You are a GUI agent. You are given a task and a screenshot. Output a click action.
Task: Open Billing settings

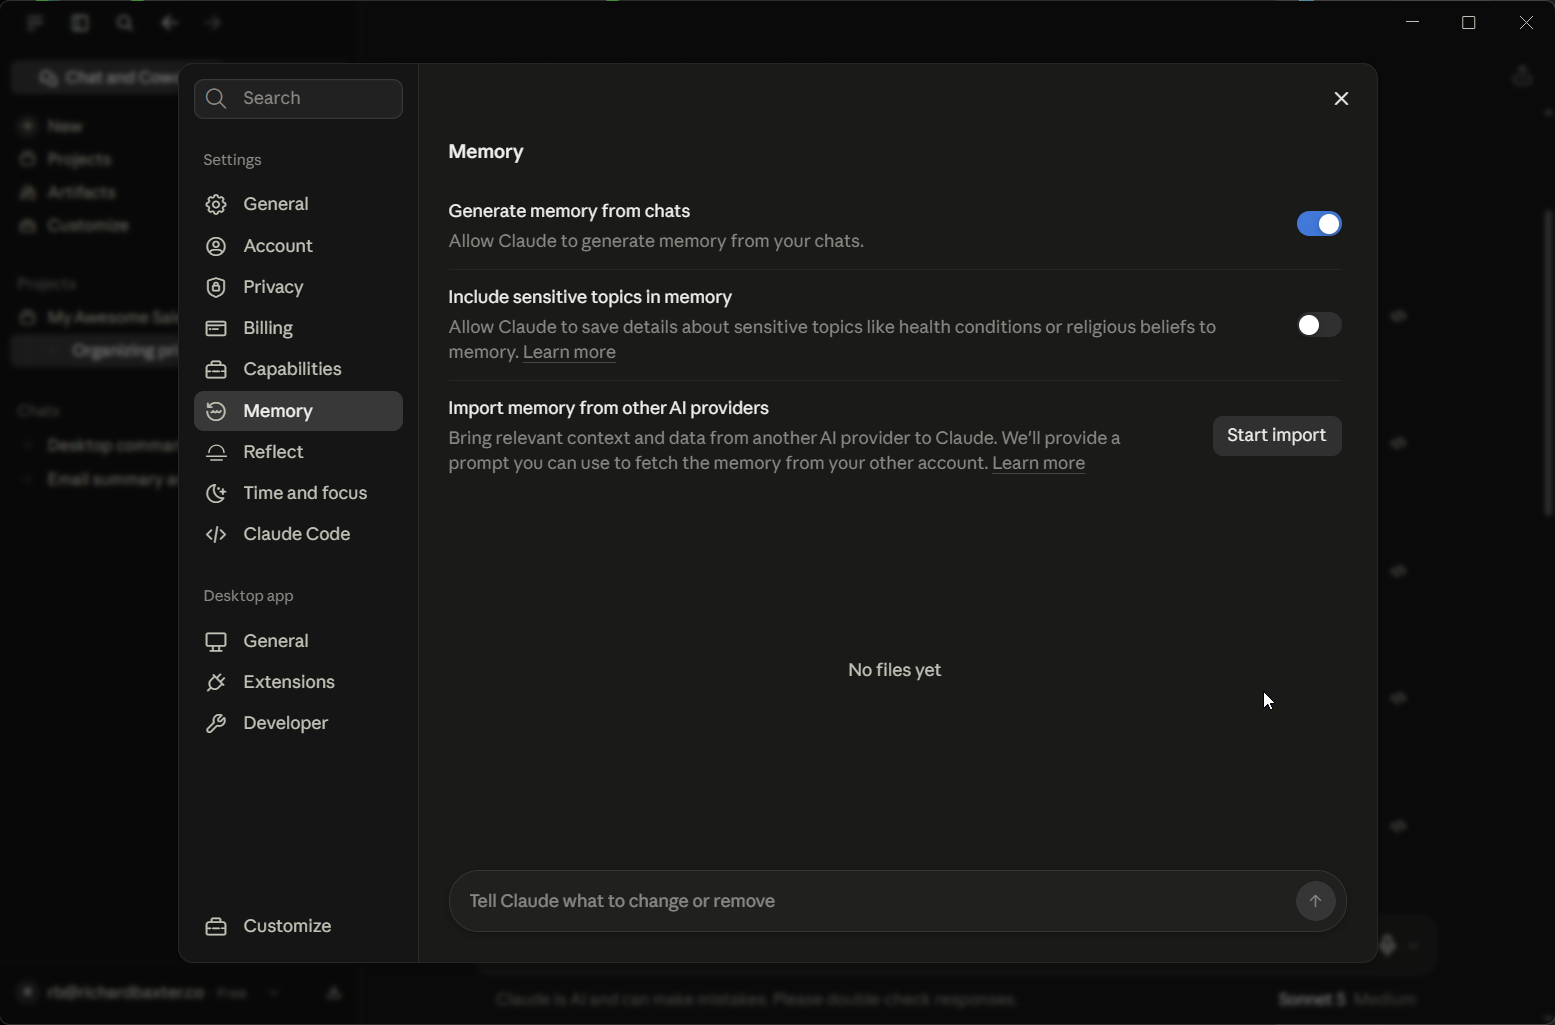coord(298,328)
